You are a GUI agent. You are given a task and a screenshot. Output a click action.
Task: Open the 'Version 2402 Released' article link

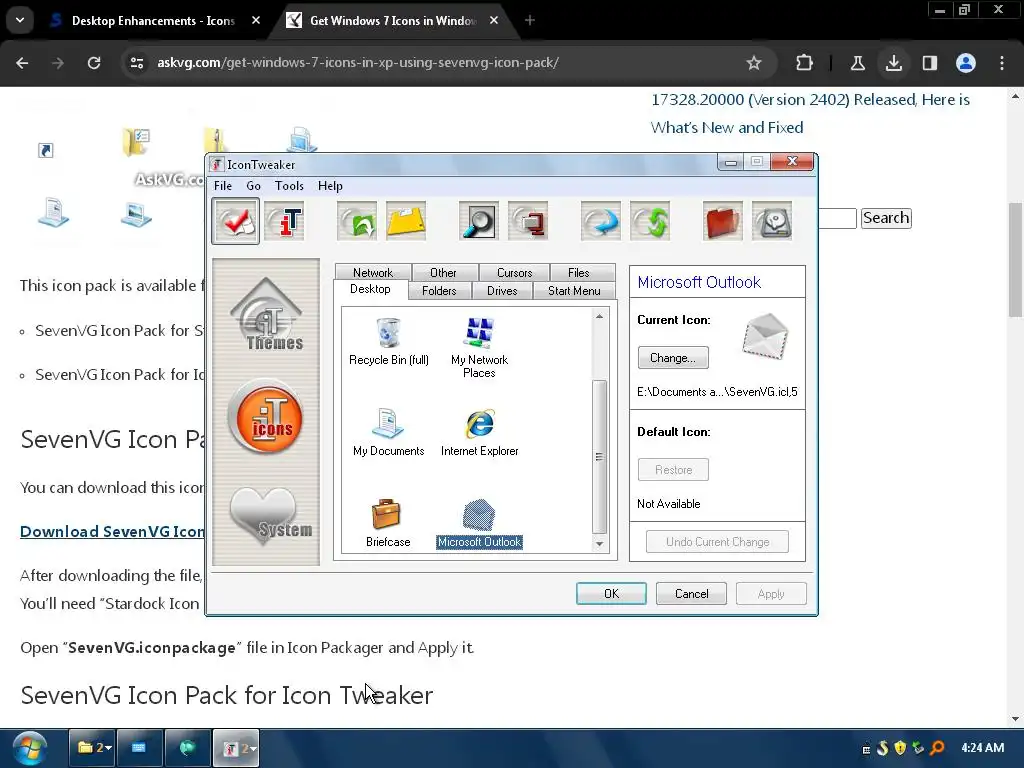(x=810, y=114)
